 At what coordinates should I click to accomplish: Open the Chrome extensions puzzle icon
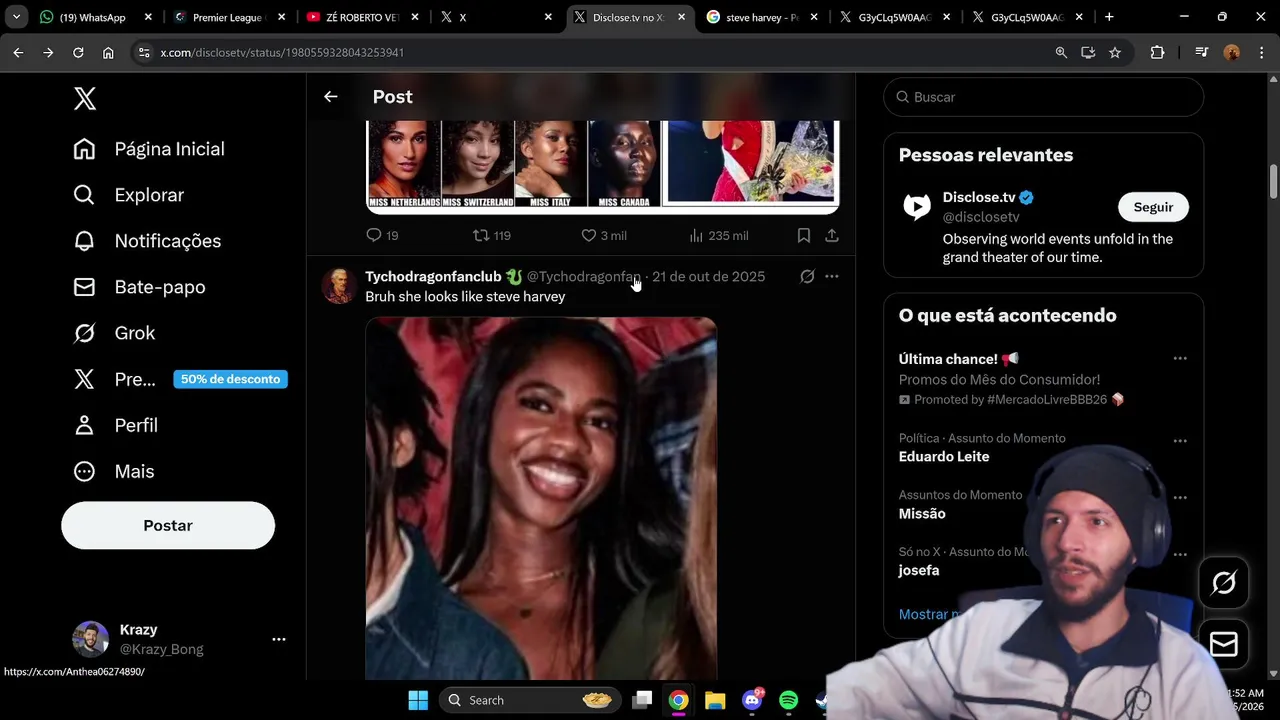point(1157,52)
